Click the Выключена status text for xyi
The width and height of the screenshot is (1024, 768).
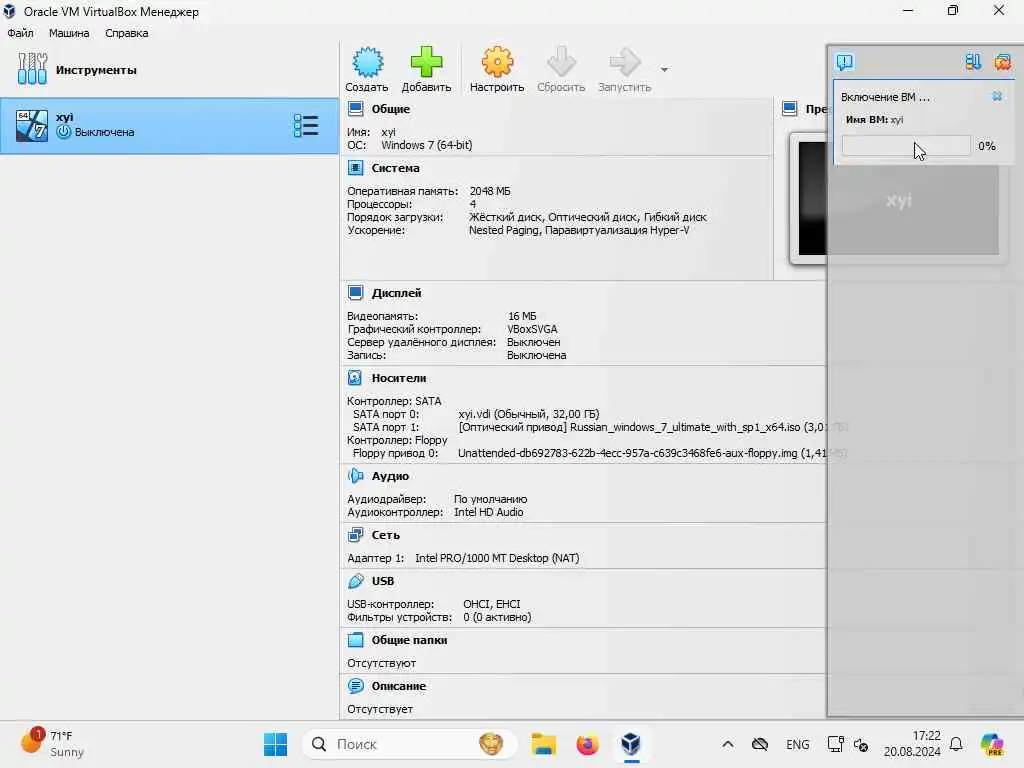[104, 132]
